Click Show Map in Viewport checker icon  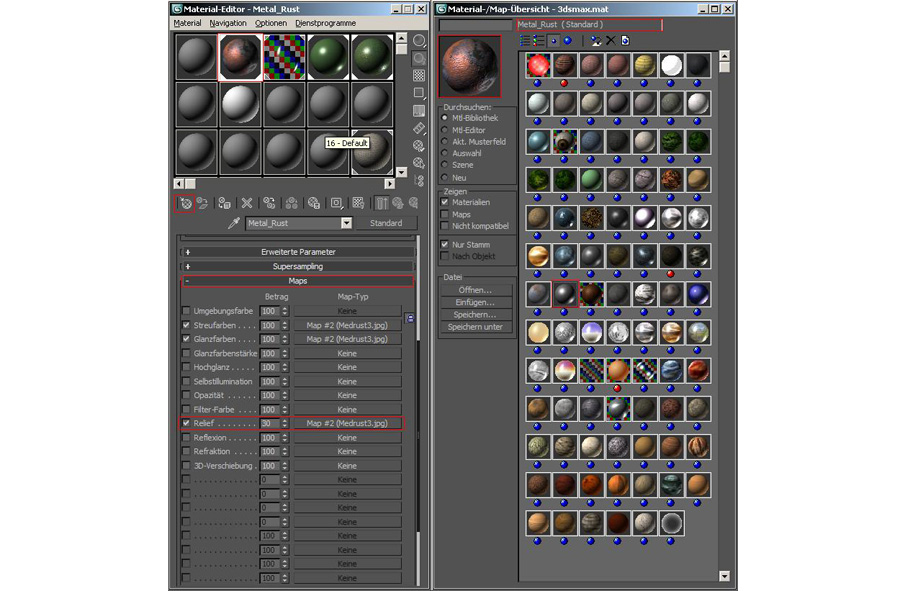tap(358, 203)
